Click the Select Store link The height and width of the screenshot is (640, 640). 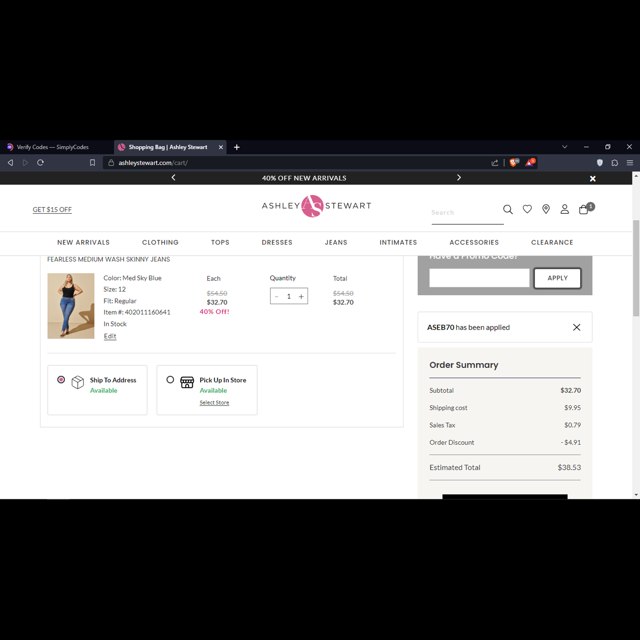tap(214, 403)
